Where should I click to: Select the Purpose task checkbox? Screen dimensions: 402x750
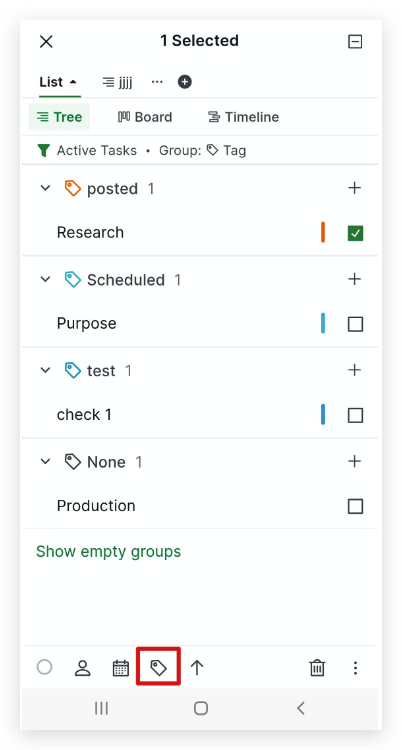pyautogui.click(x=355, y=324)
